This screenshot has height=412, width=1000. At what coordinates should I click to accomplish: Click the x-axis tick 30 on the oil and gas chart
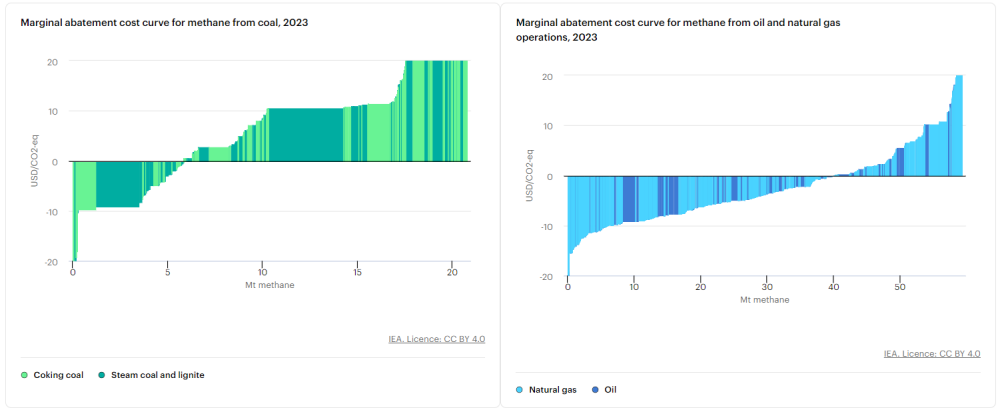click(767, 286)
